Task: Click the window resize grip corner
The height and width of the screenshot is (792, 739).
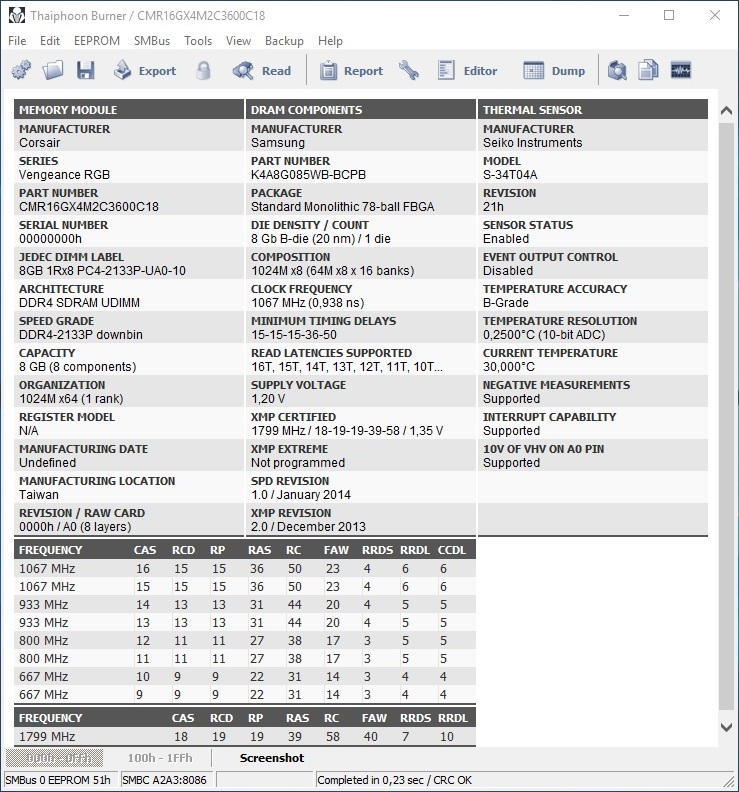Action: click(x=728, y=781)
